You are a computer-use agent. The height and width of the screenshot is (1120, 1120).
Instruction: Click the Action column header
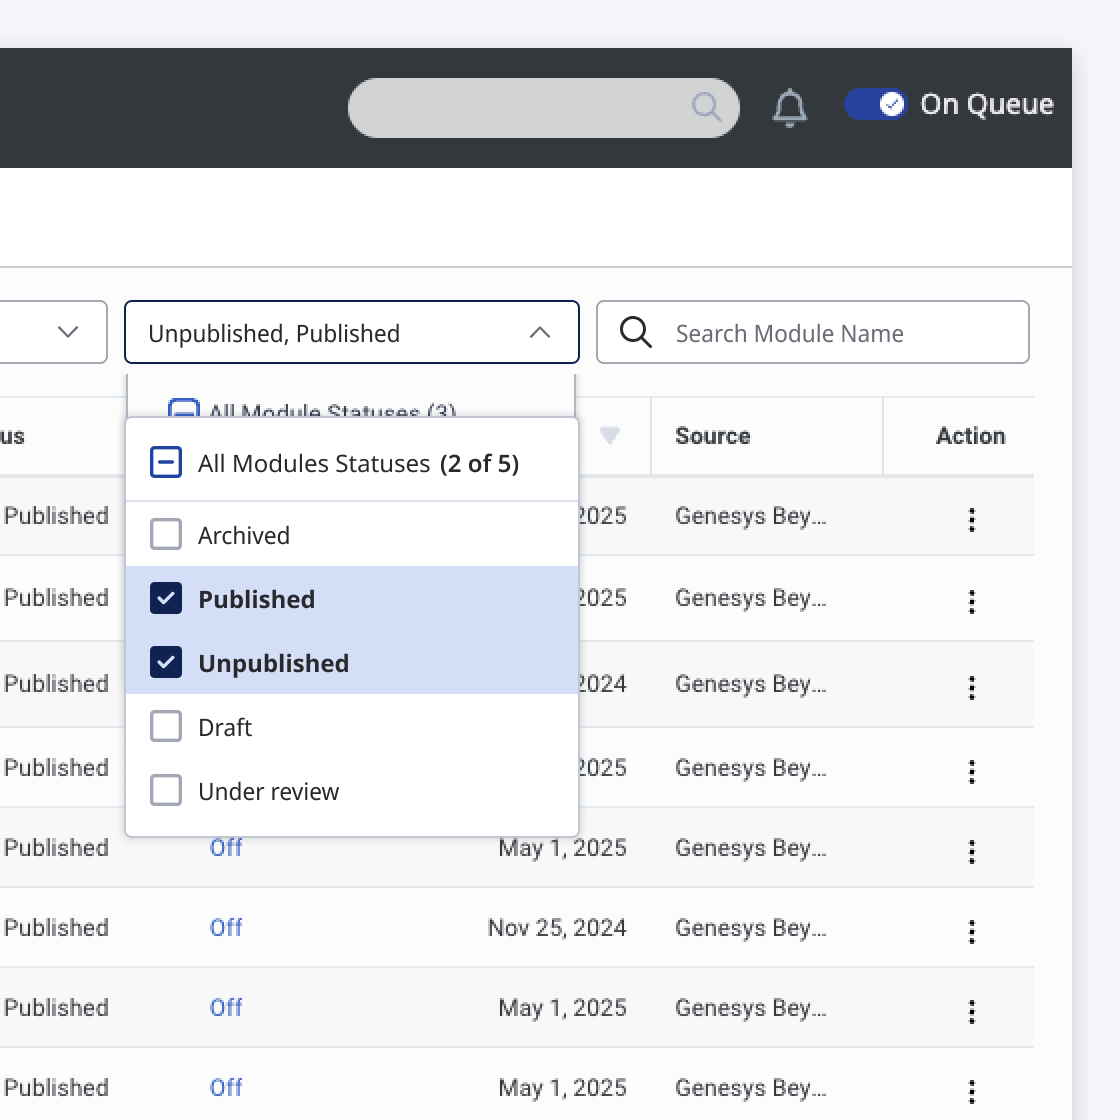[971, 436]
